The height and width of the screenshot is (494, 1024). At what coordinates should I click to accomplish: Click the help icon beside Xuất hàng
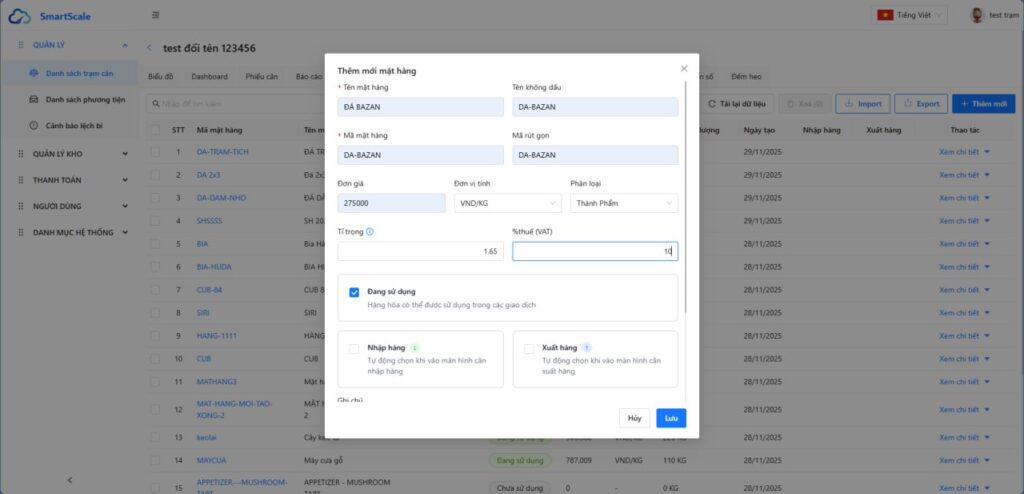tap(587, 348)
